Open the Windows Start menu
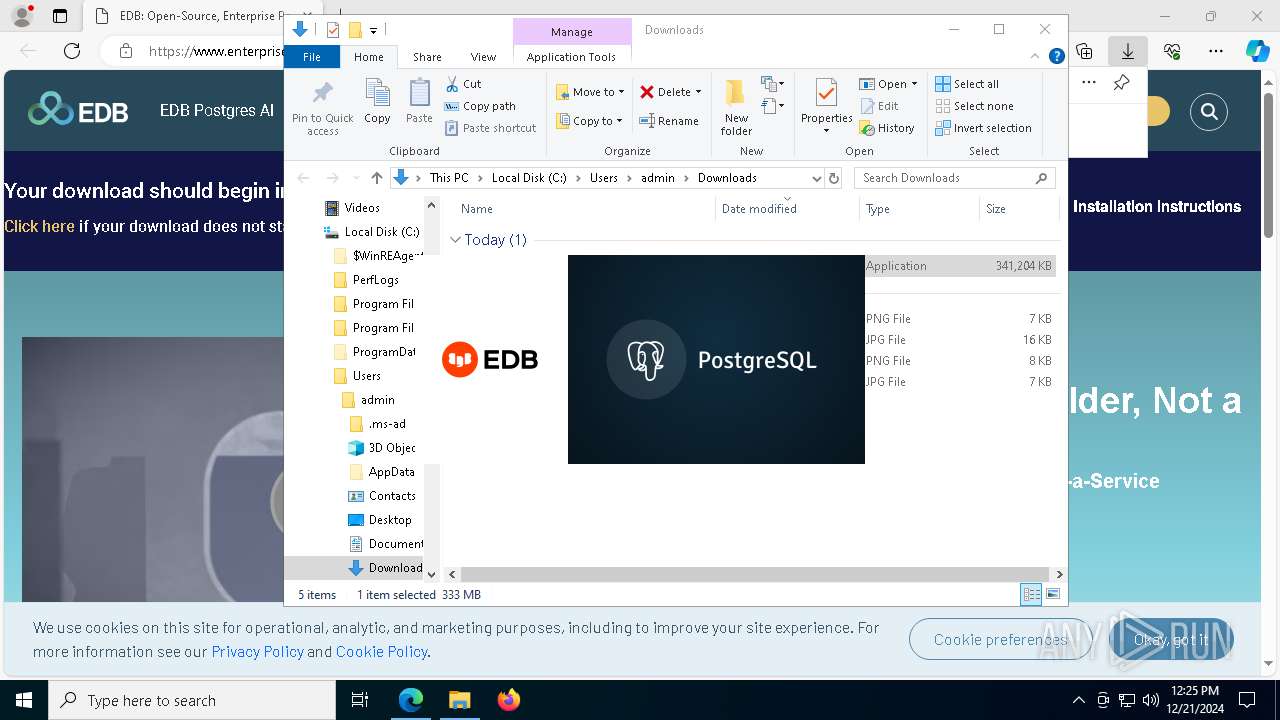The width and height of the screenshot is (1280, 720). click(x=24, y=700)
